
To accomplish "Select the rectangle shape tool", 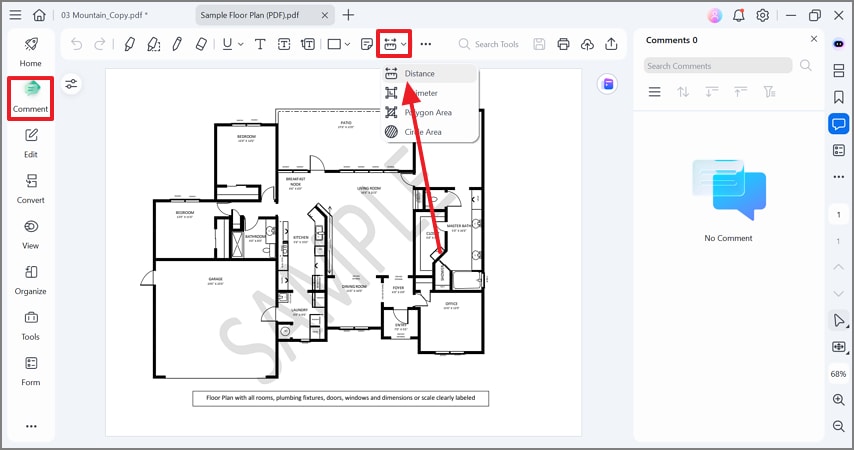I will click(334, 44).
